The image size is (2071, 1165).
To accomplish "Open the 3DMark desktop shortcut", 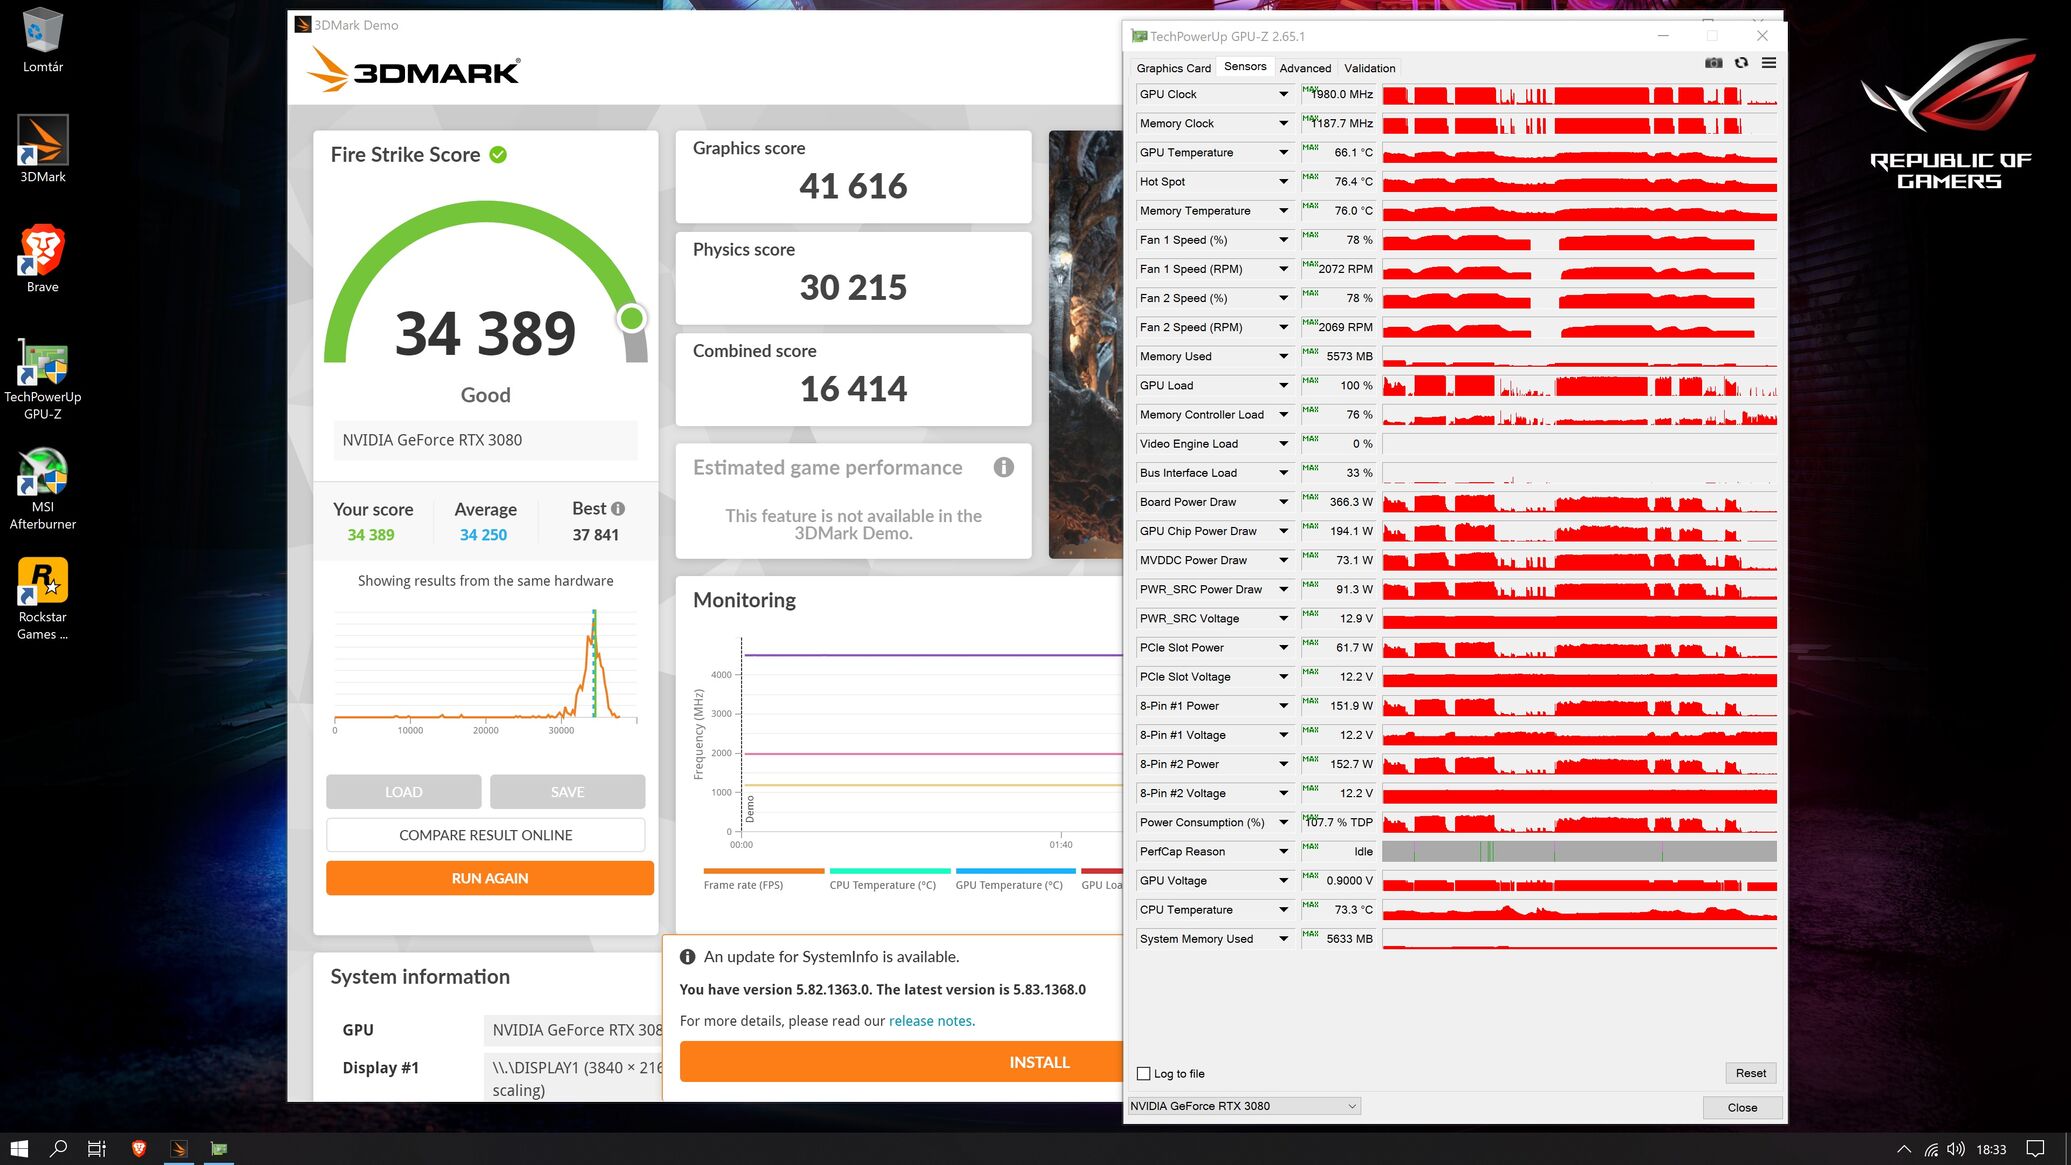I will pos(43,149).
